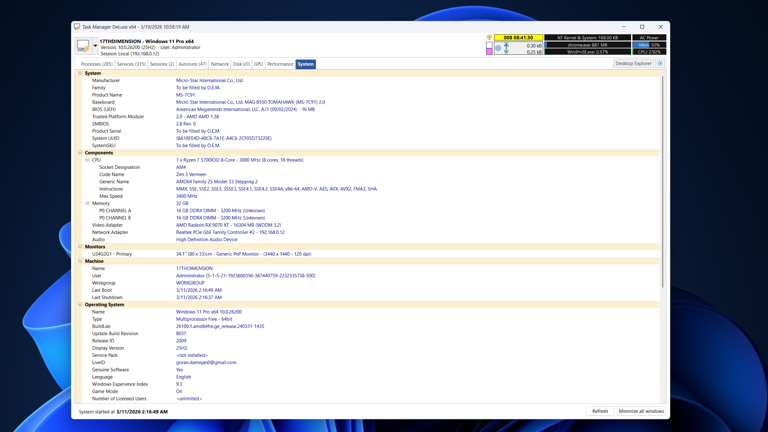Viewport: 768px width, 432px height.
Task: Click the blue round disk activity icon
Action: [x=498, y=48]
